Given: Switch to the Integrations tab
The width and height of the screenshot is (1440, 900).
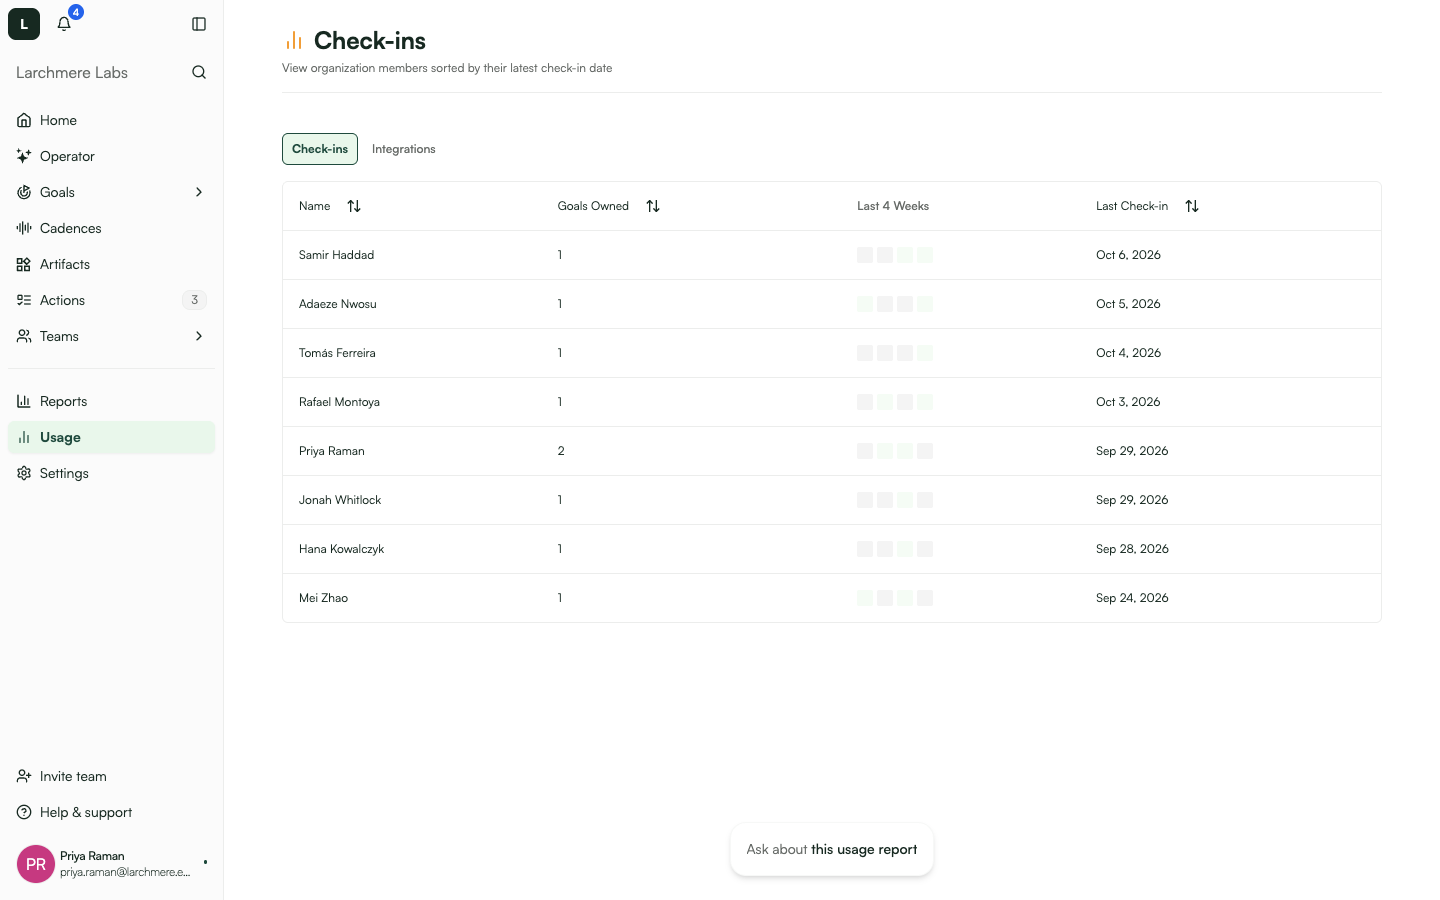Looking at the screenshot, I should [404, 149].
